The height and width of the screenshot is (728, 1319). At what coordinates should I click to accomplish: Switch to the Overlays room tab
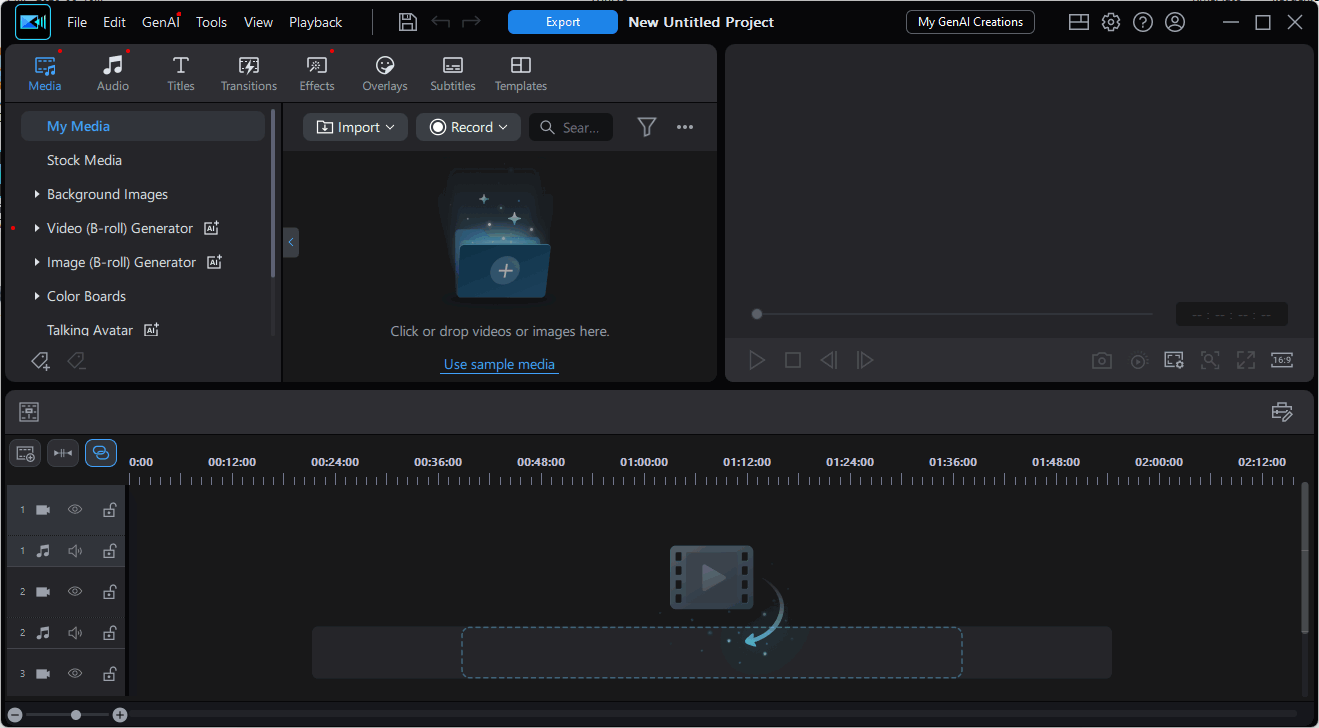(x=385, y=73)
